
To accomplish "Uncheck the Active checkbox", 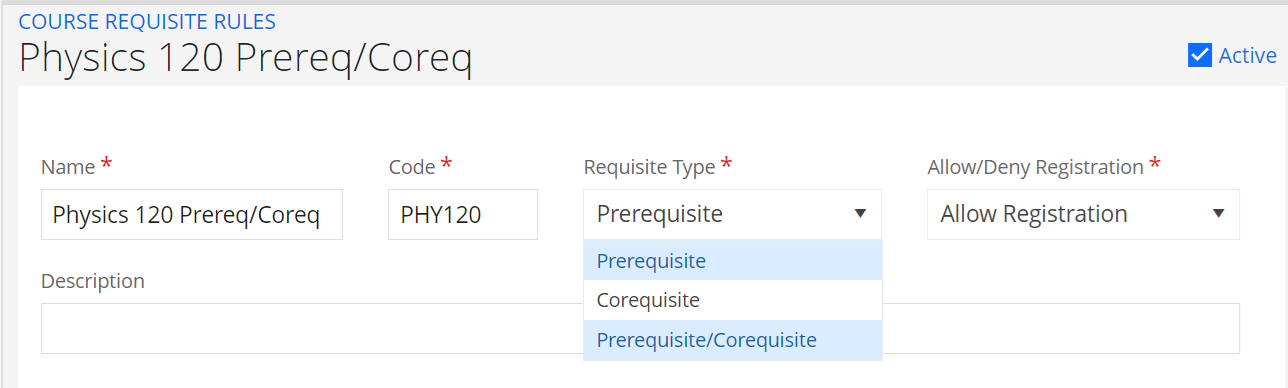I will point(1200,55).
